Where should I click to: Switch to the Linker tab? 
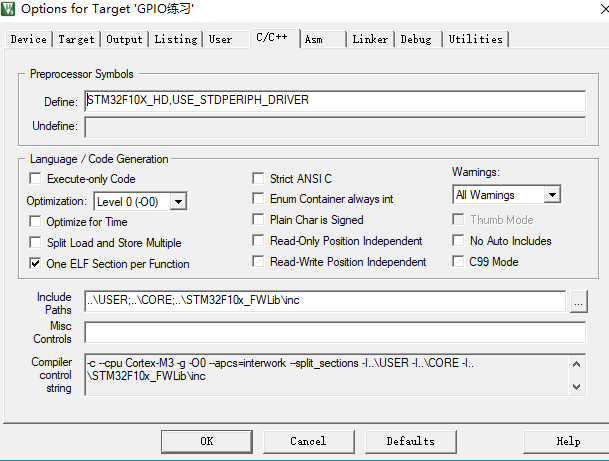point(370,39)
